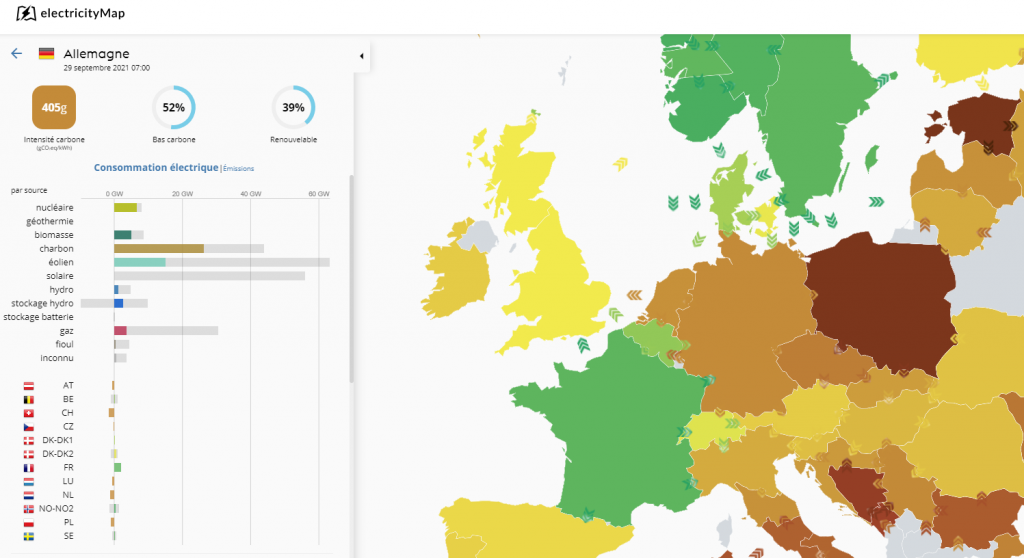Click the 52% Bas carbone gauge
The width and height of the screenshot is (1024, 558).
click(x=173, y=107)
